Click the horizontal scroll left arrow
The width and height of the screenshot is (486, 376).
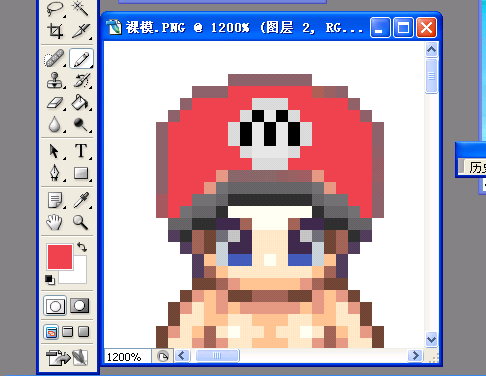(182, 356)
